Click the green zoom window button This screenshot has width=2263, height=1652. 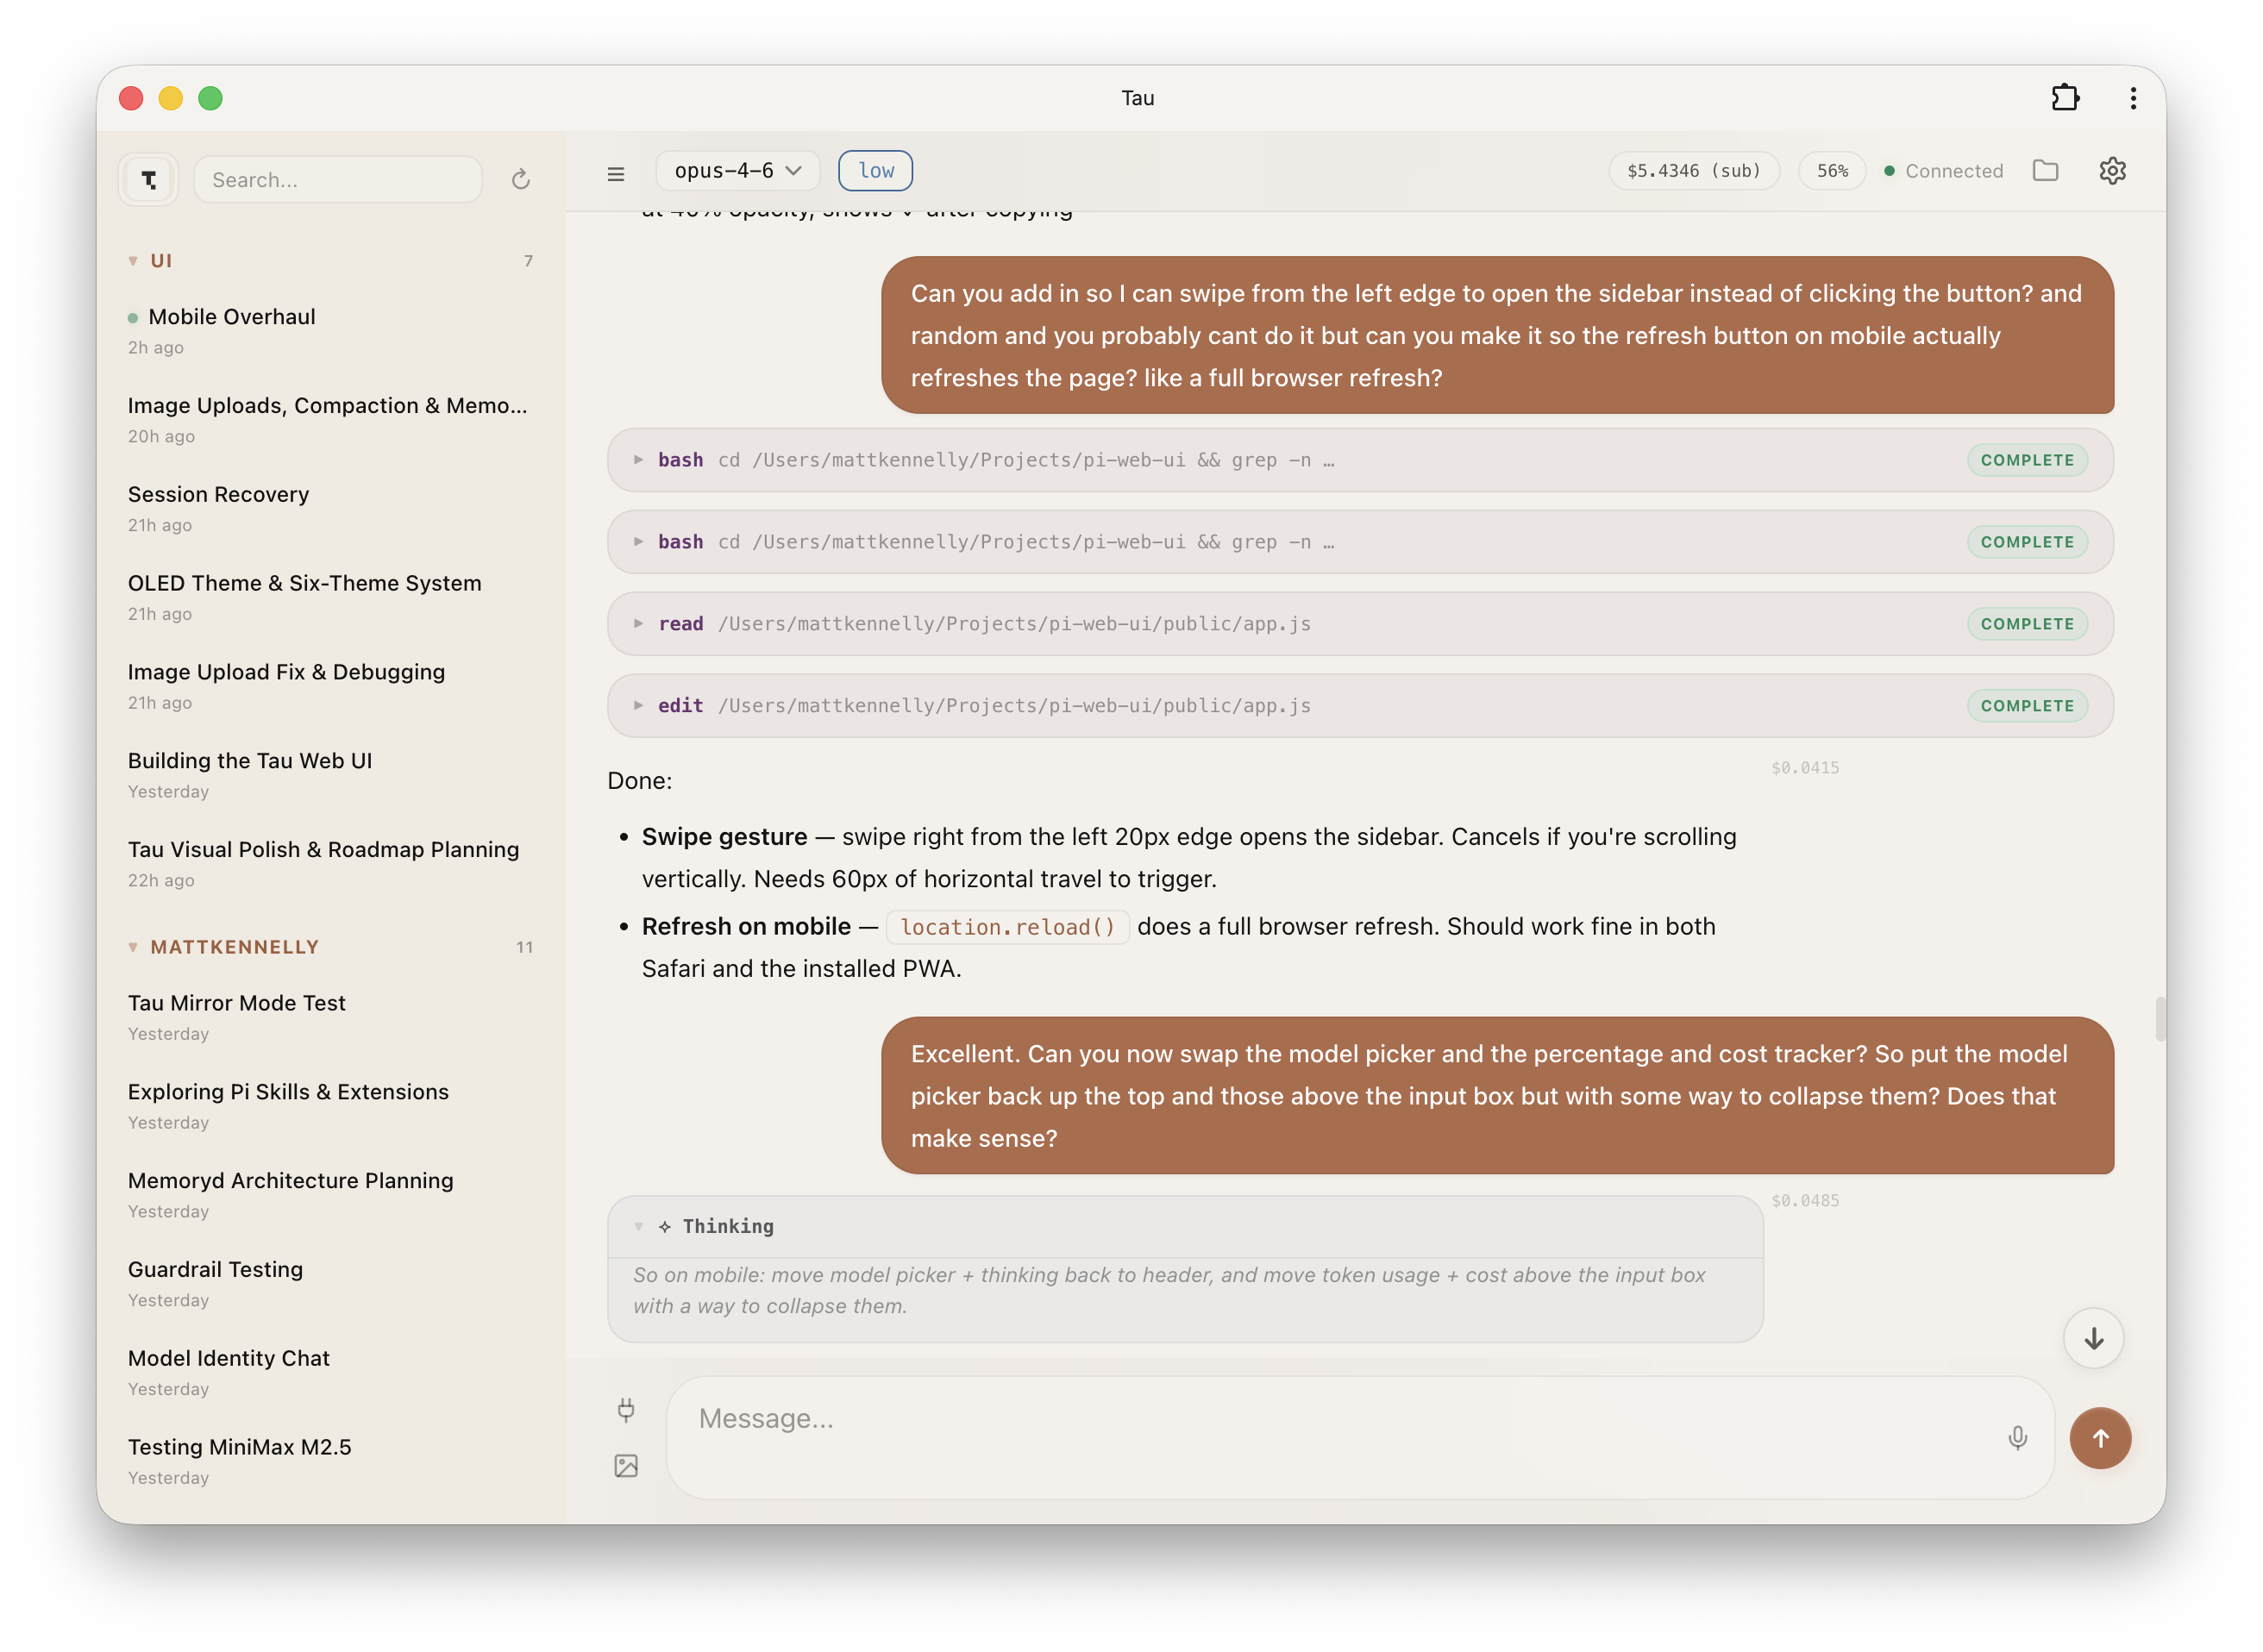point(210,98)
